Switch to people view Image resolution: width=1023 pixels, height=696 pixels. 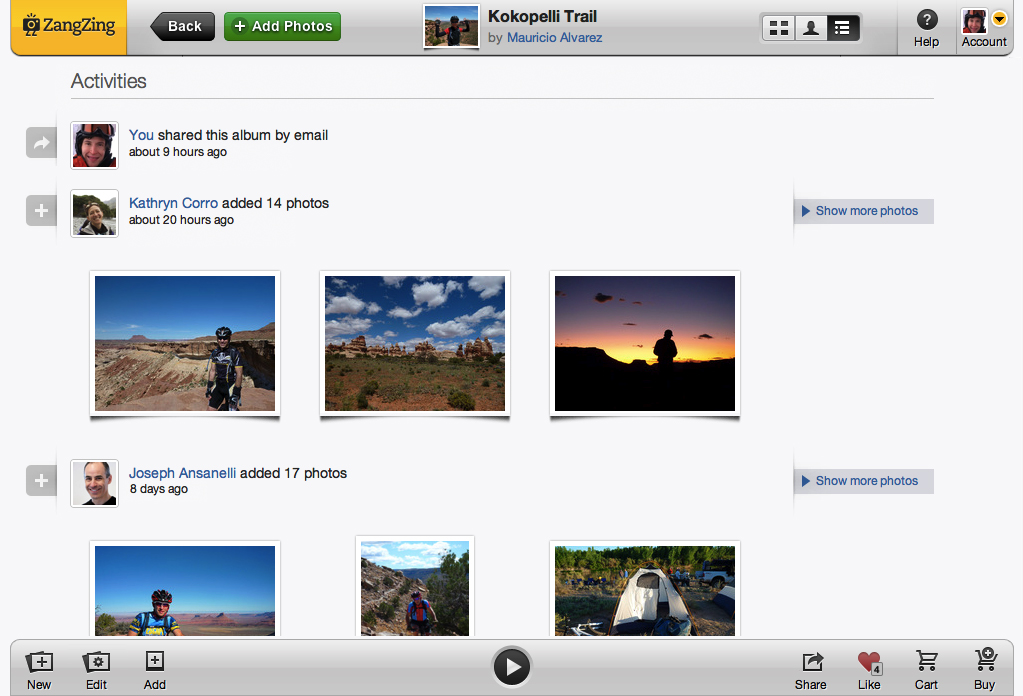click(x=811, y=28)
